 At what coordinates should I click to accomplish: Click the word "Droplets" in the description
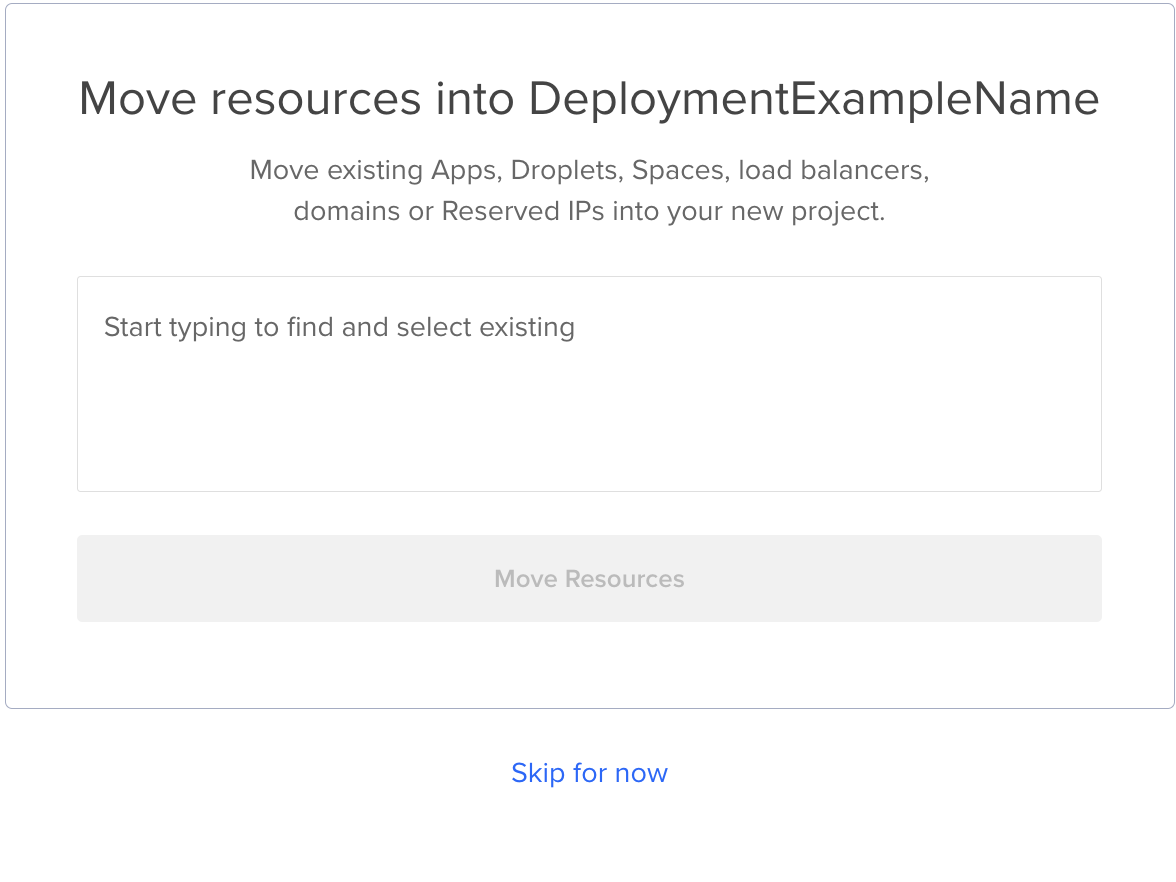click(566, 171)
